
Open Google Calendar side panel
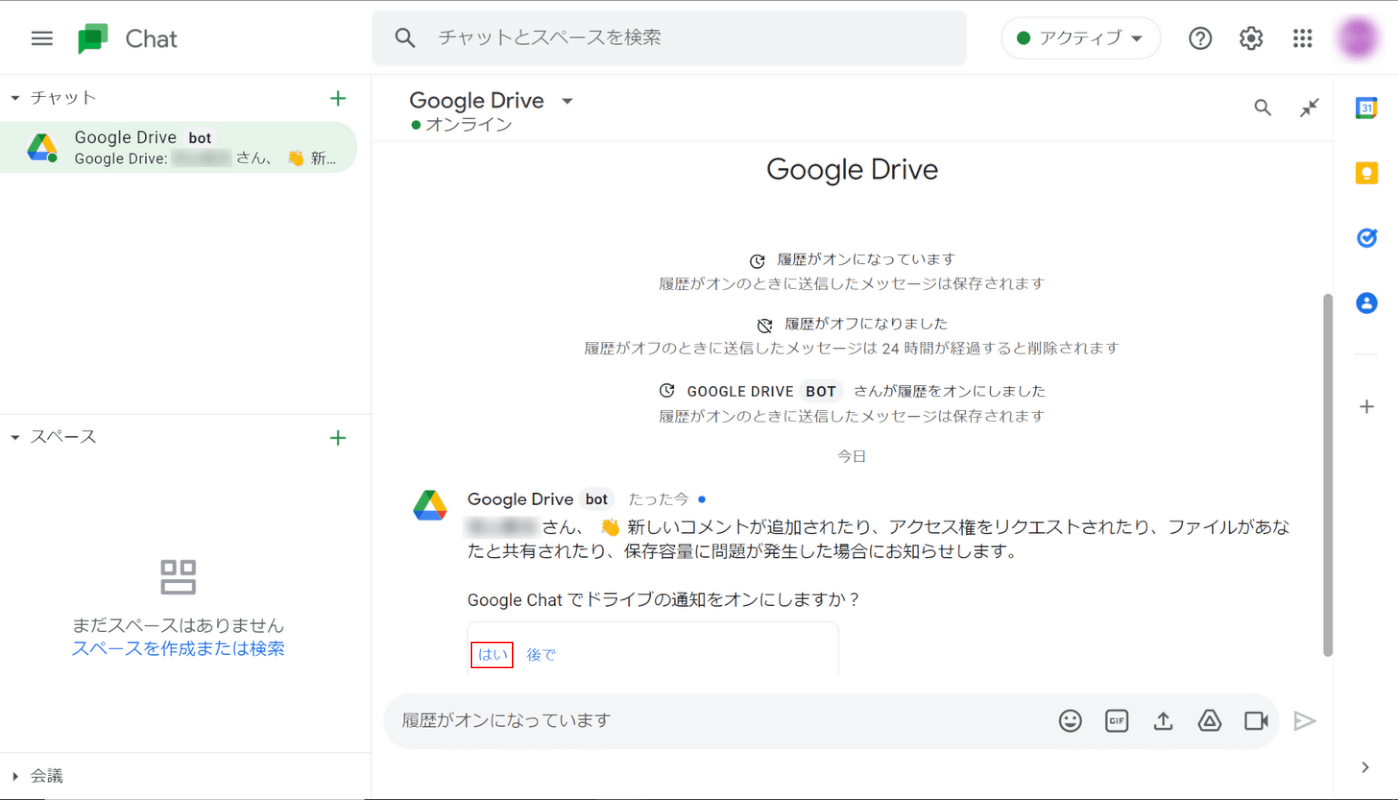(x=1366, y=108)
